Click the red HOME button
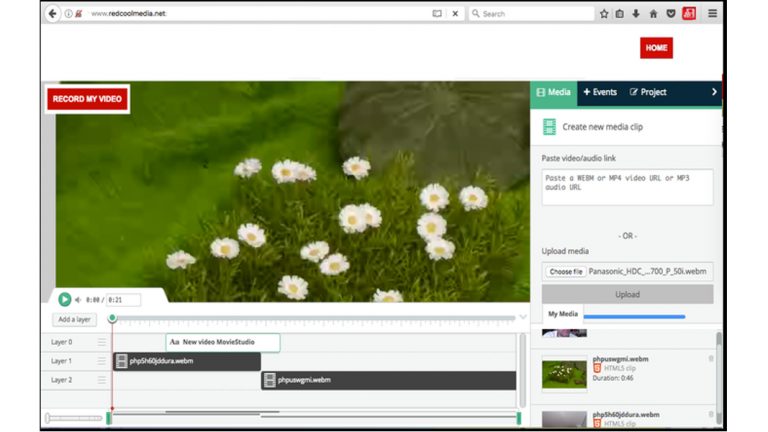Viewport: 768px width, 432px height. [x=656, y=48]
